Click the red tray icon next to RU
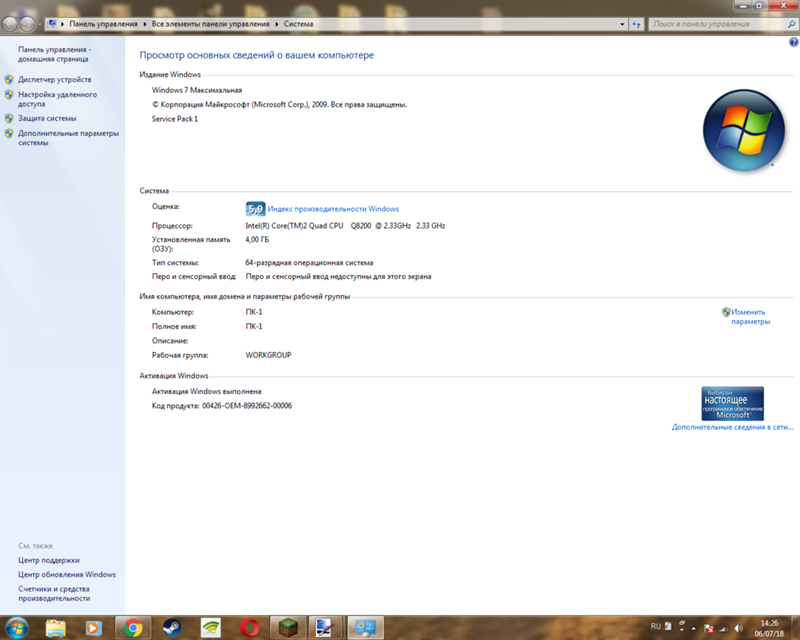This screenshot has width=800, height=640. 668,626
